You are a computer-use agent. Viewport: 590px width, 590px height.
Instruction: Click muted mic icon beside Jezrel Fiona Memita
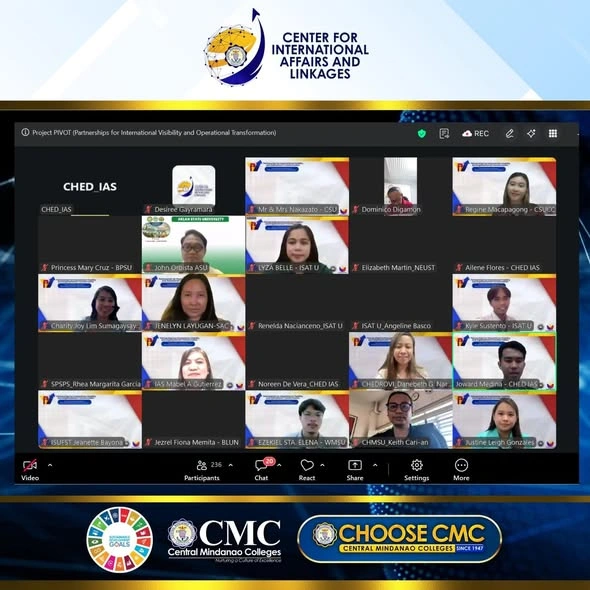tap(148, 442)
